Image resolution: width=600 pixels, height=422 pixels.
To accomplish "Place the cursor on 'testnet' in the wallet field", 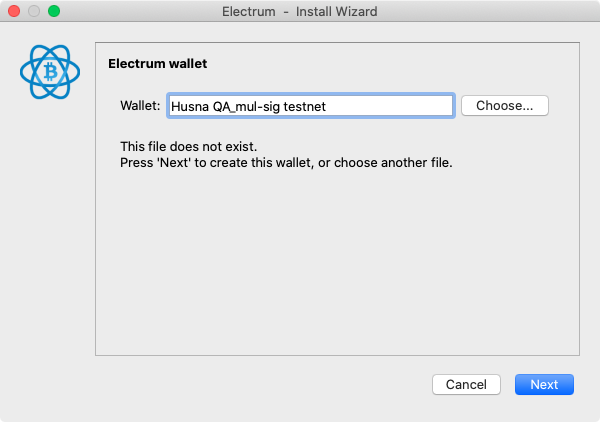I will 305,106.
